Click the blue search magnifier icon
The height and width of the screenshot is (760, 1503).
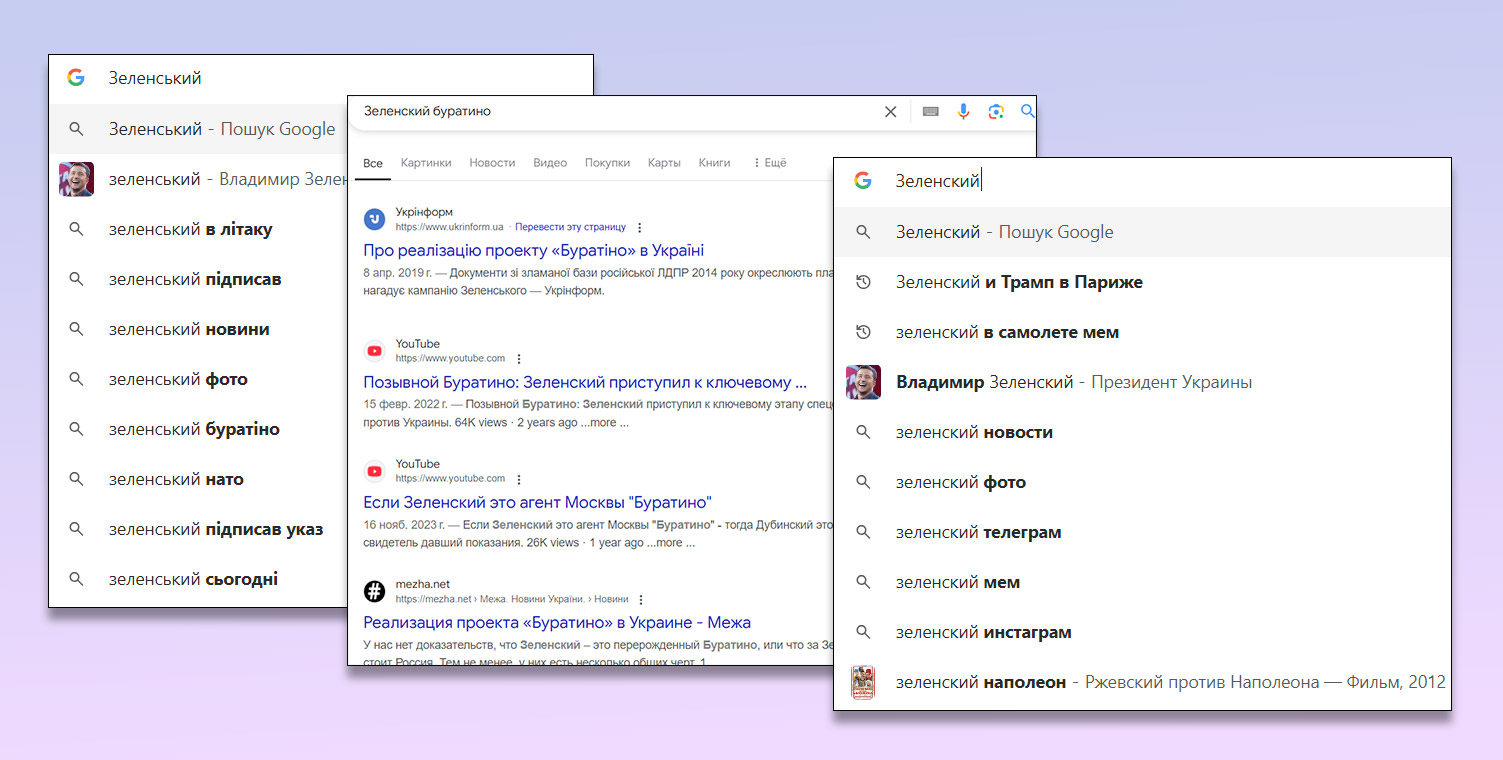1027,112
